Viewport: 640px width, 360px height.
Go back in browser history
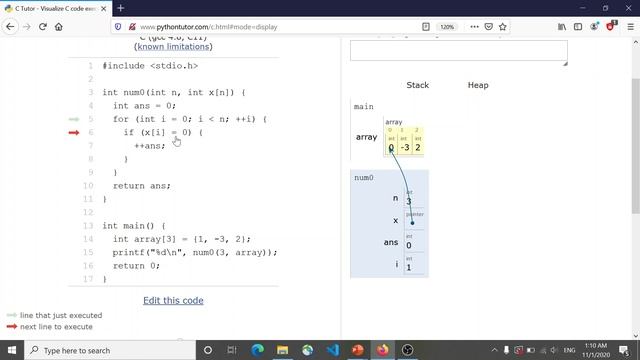10,27
